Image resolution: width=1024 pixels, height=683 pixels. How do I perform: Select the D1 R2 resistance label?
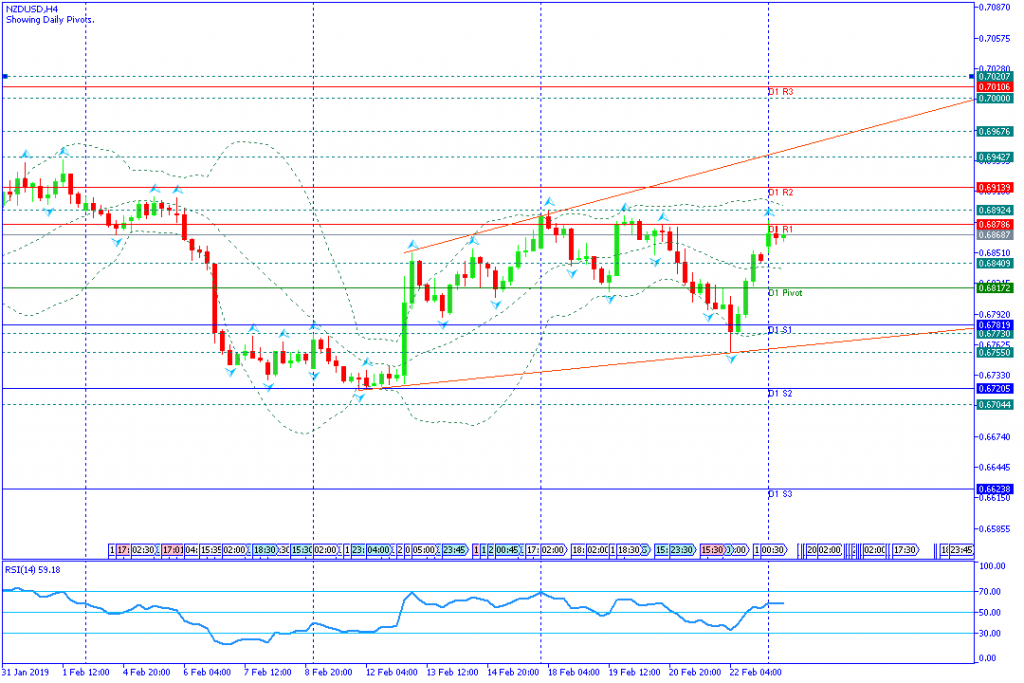(781, 192)
